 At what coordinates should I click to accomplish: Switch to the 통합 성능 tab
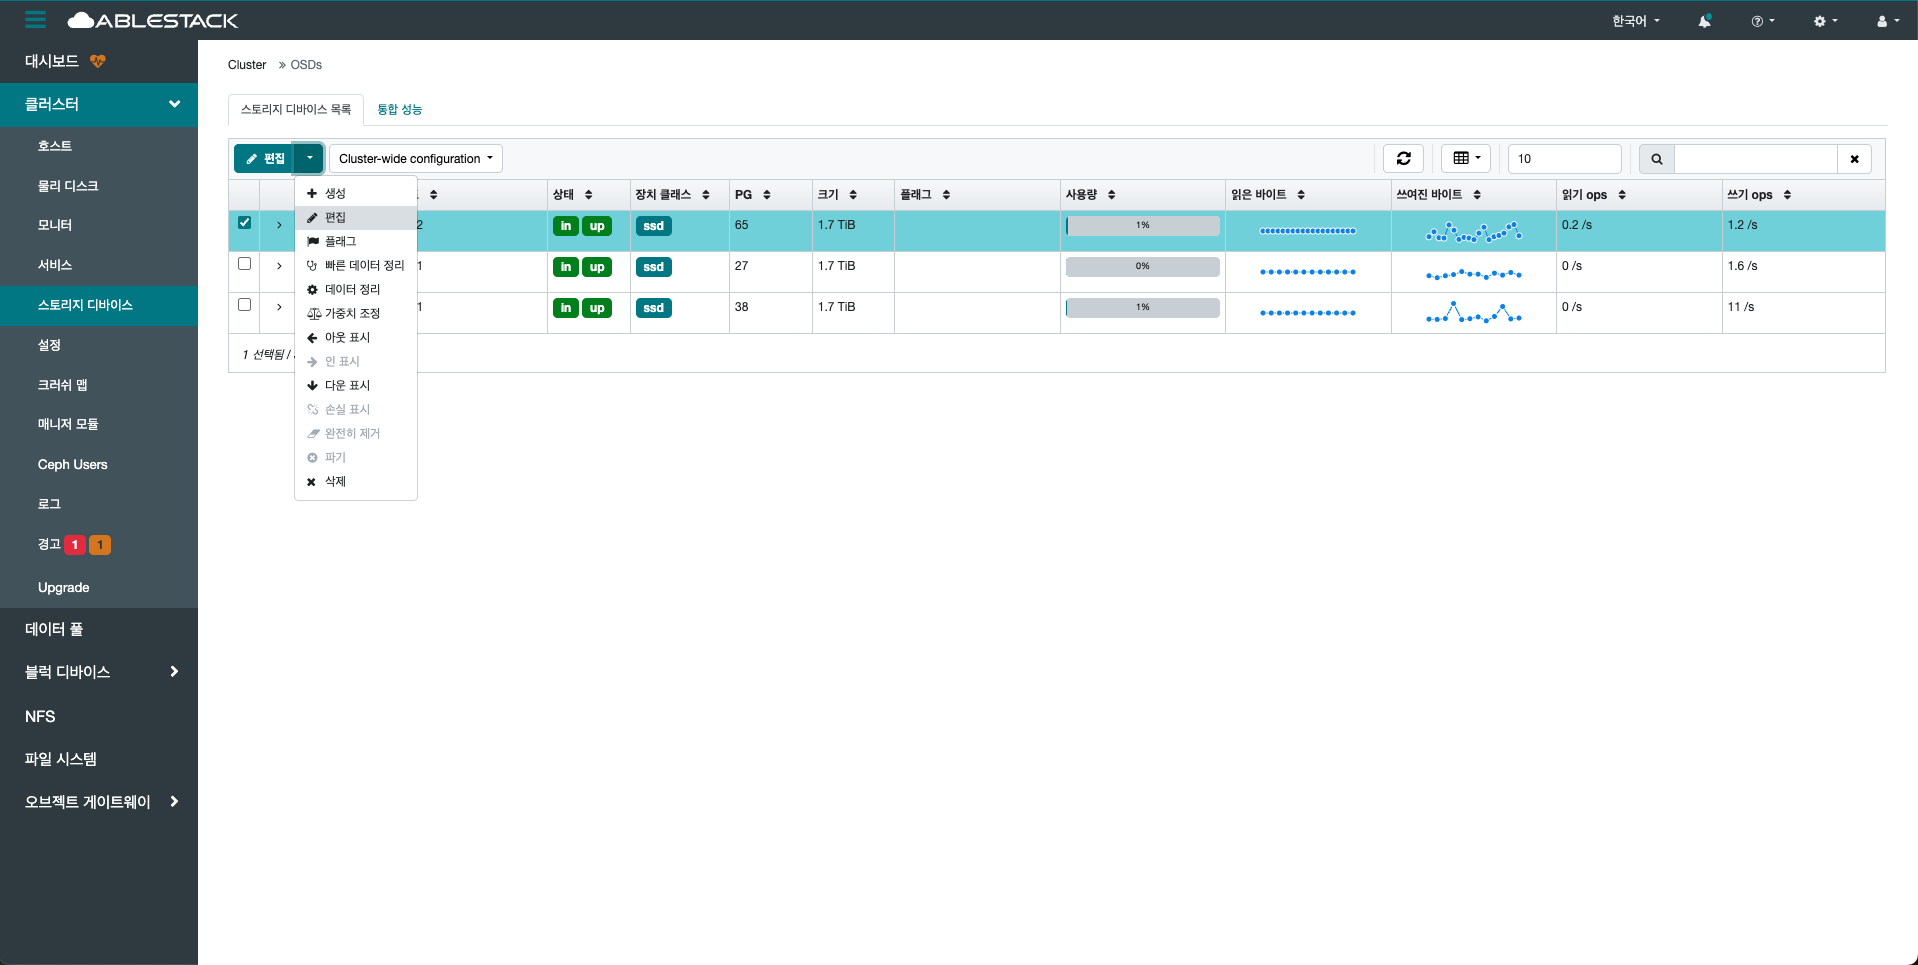[x=399, y=109]
